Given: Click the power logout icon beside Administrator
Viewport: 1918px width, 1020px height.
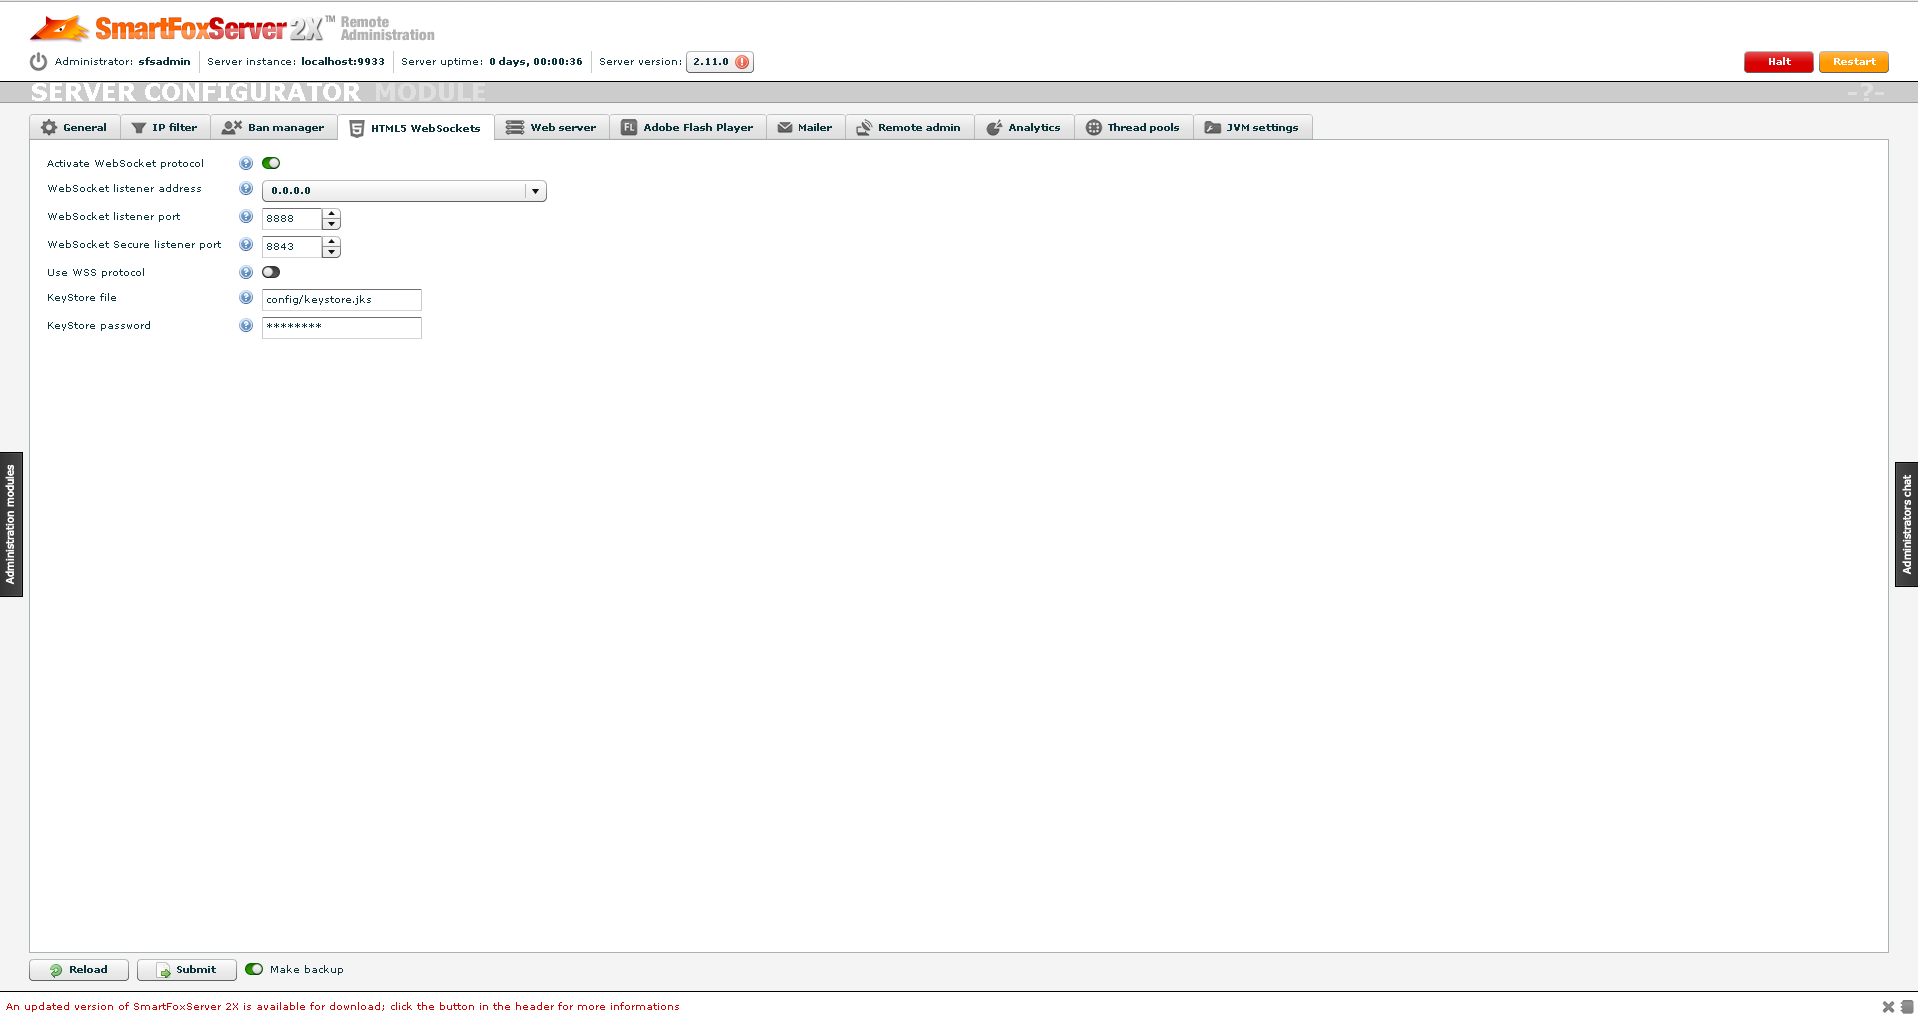Looking at the screenshot, I should point(38,61).
